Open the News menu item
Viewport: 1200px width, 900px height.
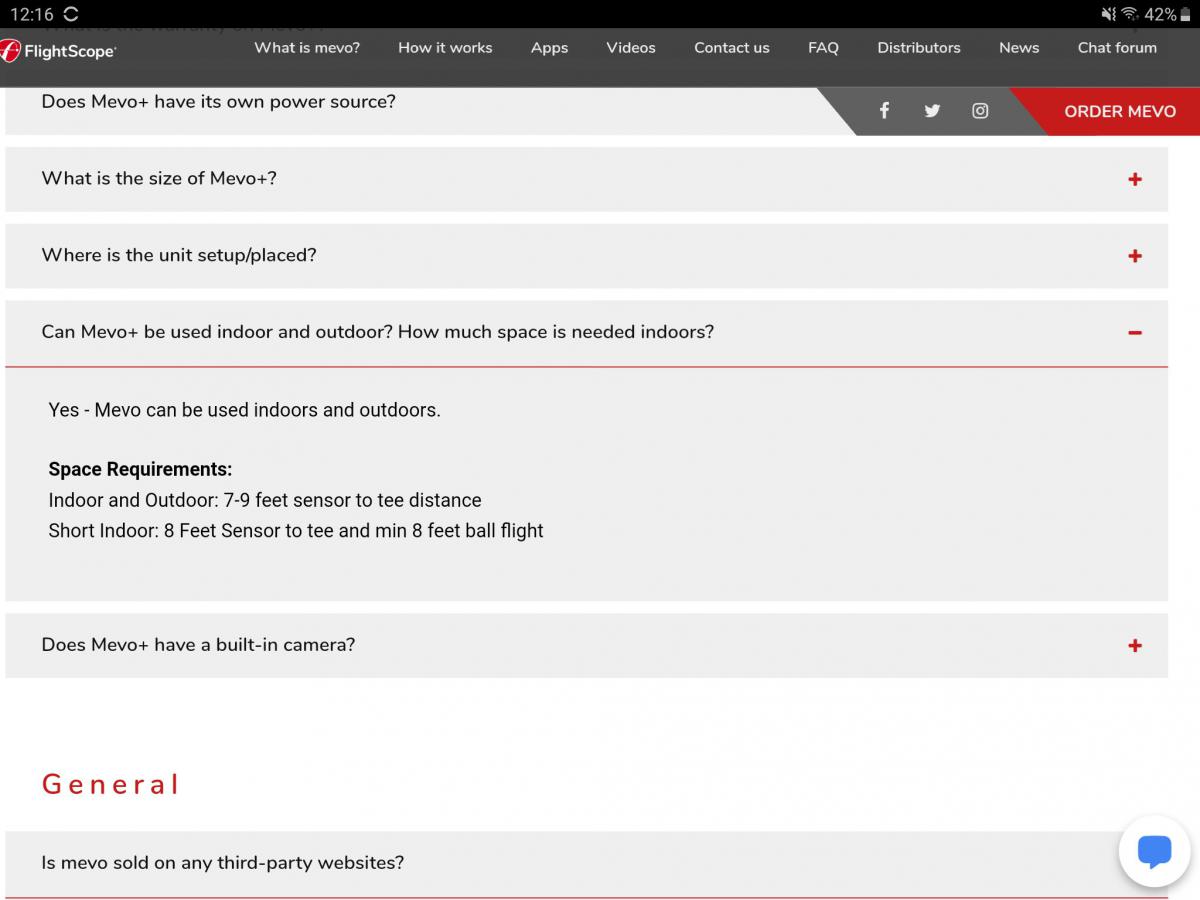pyautogui.click(x=1019, y=47)
